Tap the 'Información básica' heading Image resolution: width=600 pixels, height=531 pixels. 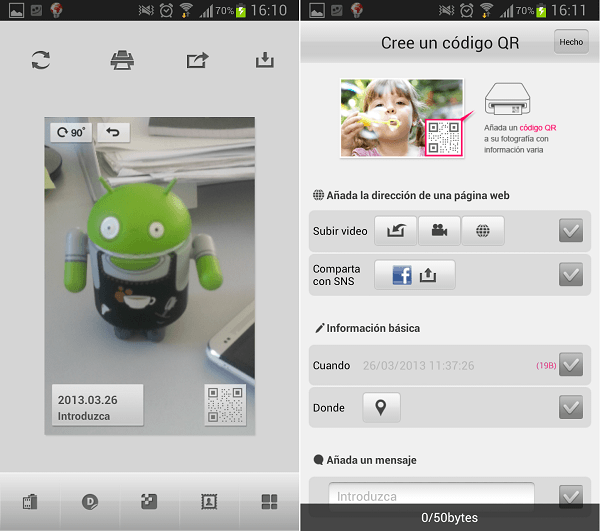click(x=373, y=328)
